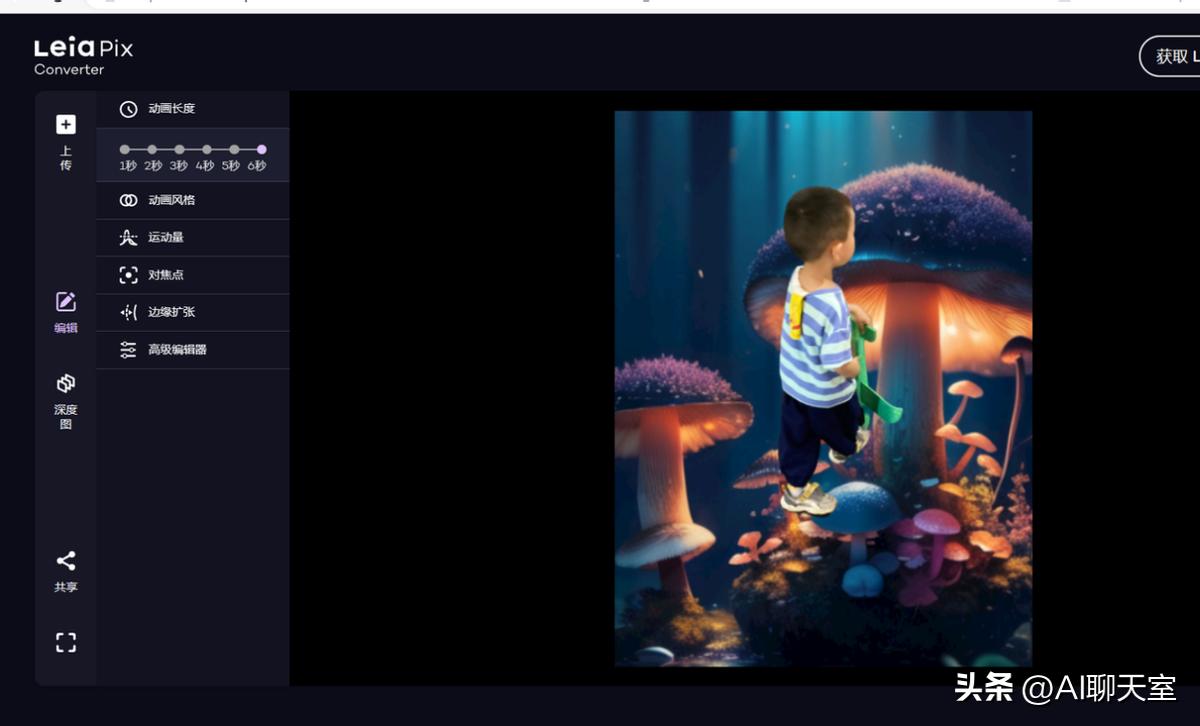Click the motion amount icon beside 运动量
1200x726 pixels.
coord(128,237)
